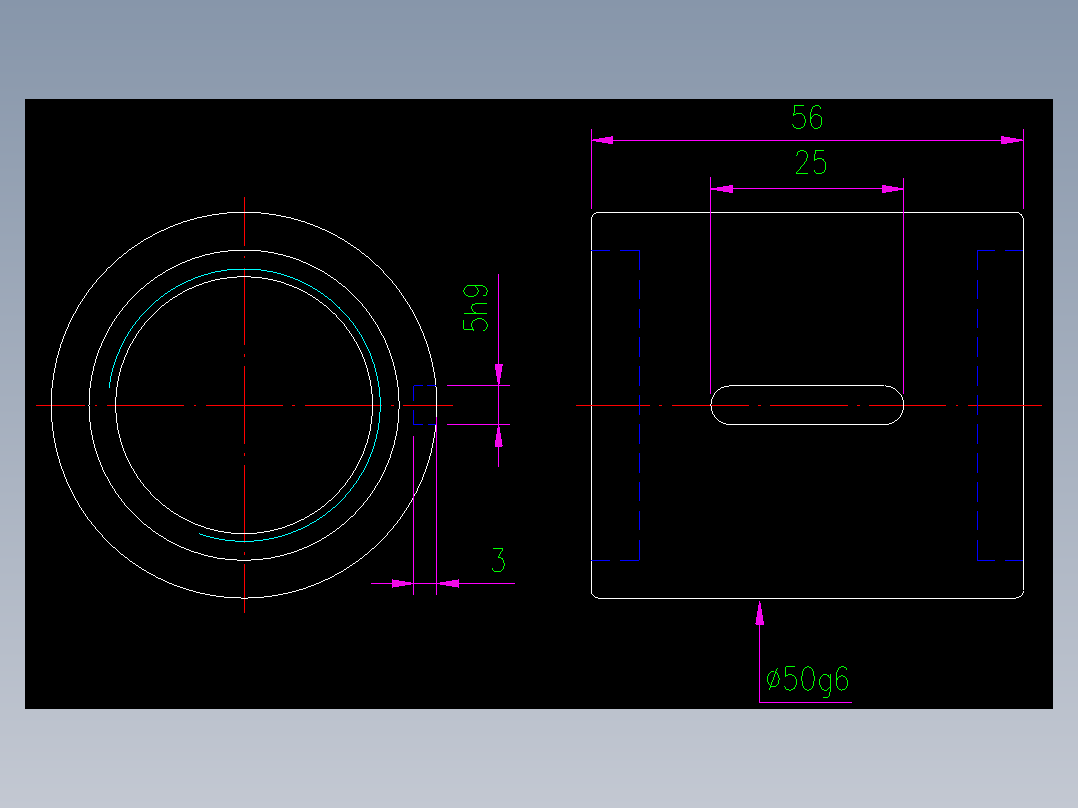Select the ø50g6 diameter annotation text
This screenshot has width=1078, height=808.
click(x=808, y=679)
